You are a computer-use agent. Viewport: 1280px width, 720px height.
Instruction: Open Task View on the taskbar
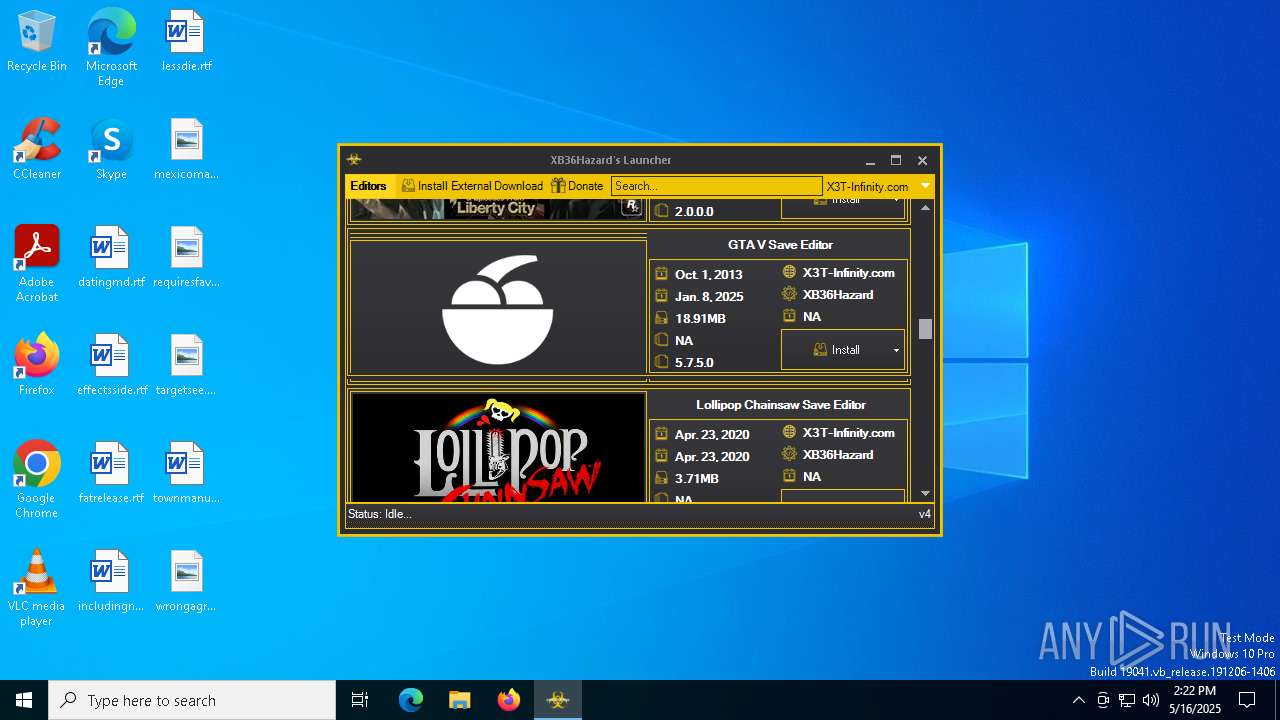tap(360, 700)
